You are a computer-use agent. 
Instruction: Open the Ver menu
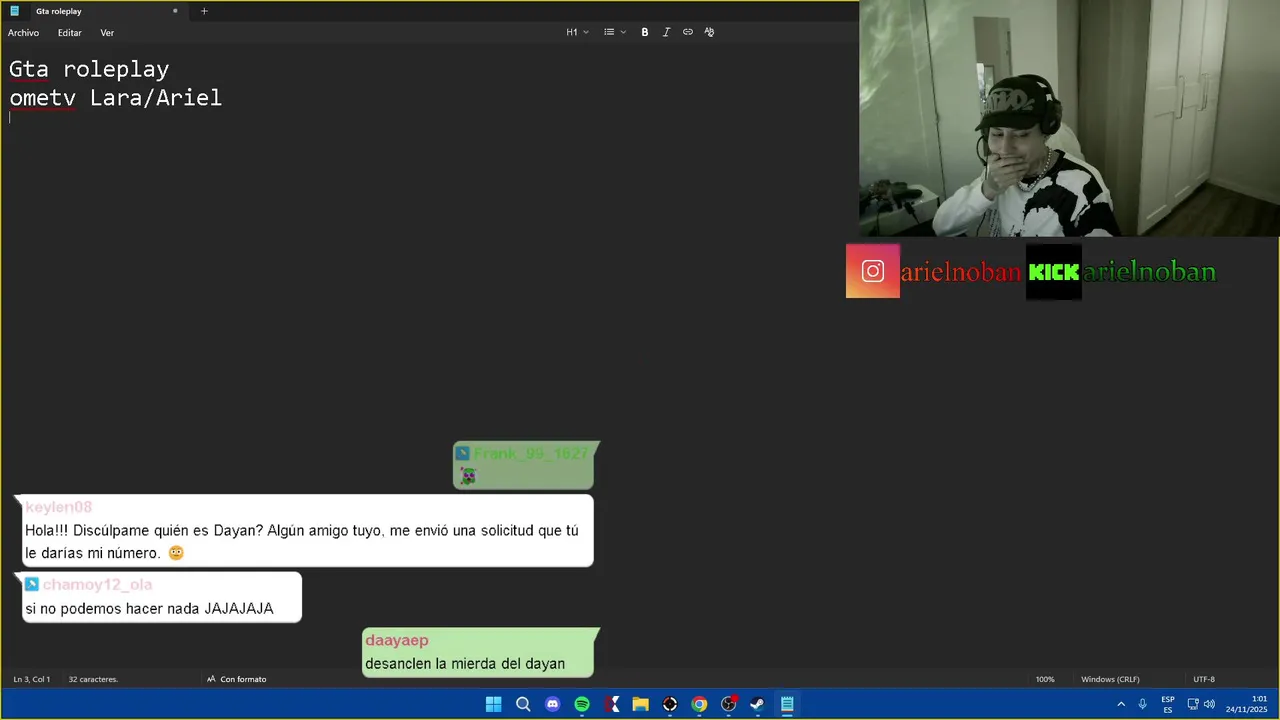point(107,33)
